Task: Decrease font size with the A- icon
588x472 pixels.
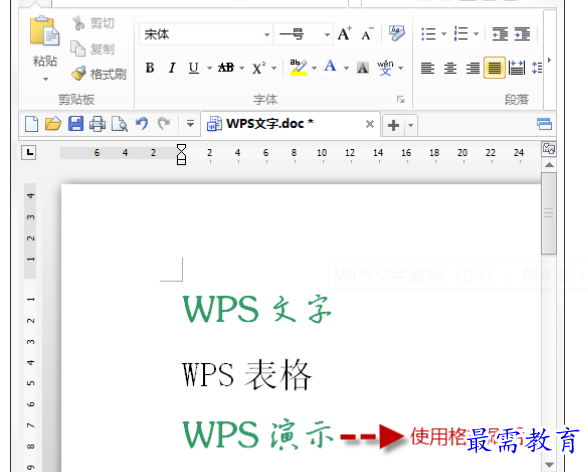Action: (368, 34)
